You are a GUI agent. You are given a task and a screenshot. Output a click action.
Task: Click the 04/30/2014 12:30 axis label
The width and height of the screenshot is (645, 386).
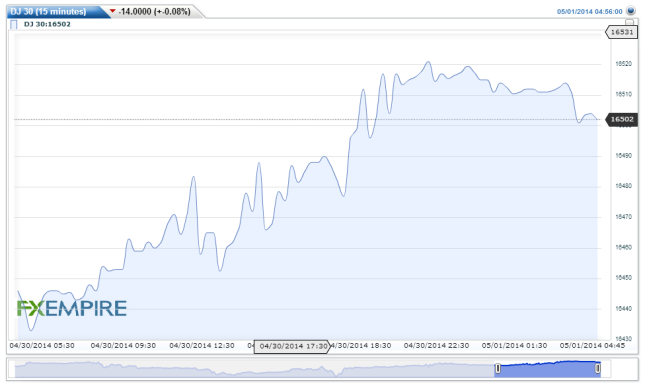(202, 346)
